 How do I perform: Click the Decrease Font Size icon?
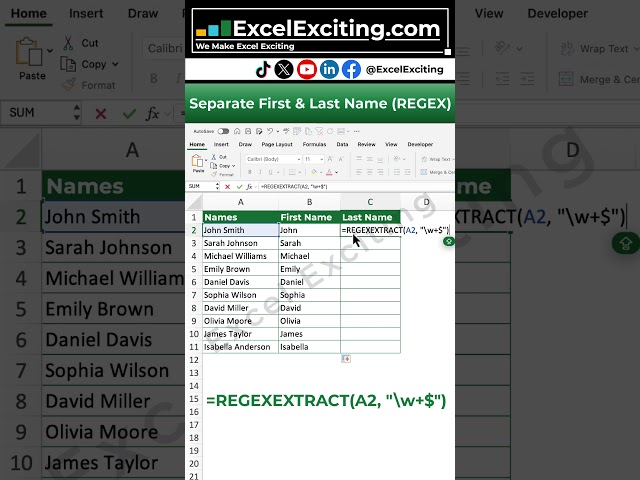coord(341,159)
